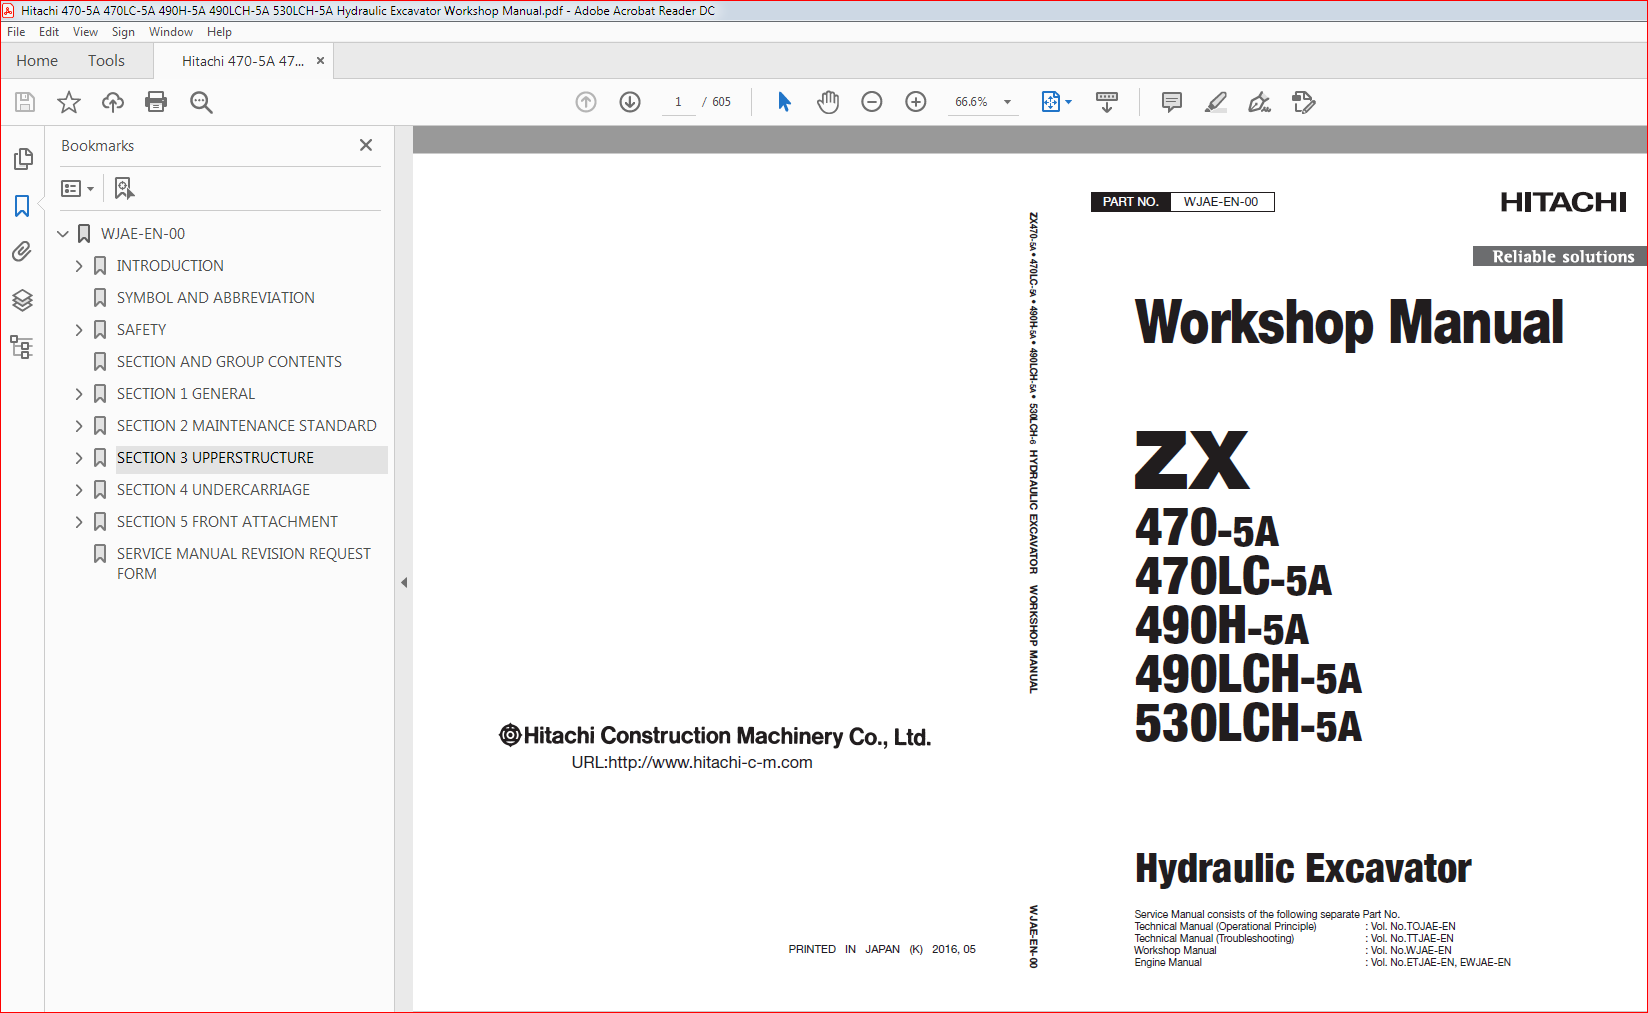Open the Window menu
The height and width of the screenshot is (1013, 1648).
click(171, 32)
